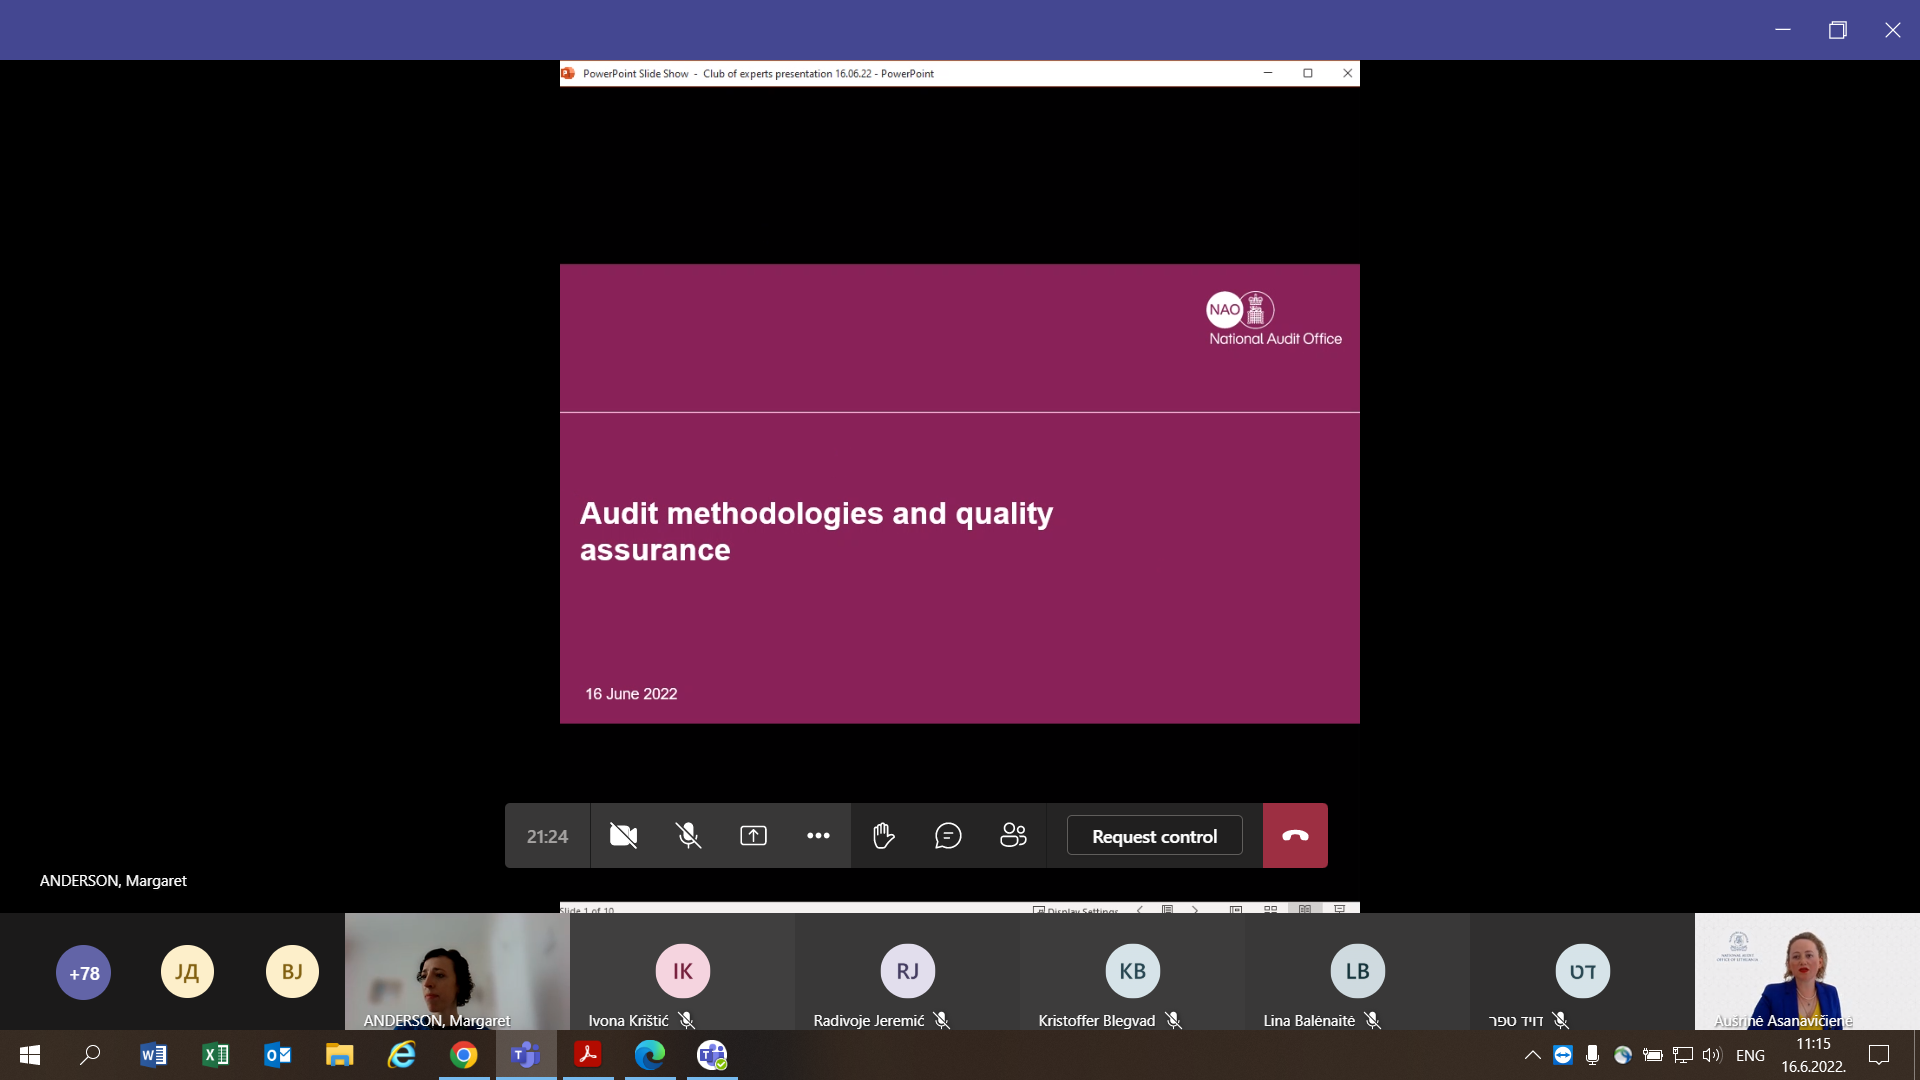Viewport: 1920px width, 1080px height.
Task: Open More actions ellipsis menu
Action: (x=818, y=835)
